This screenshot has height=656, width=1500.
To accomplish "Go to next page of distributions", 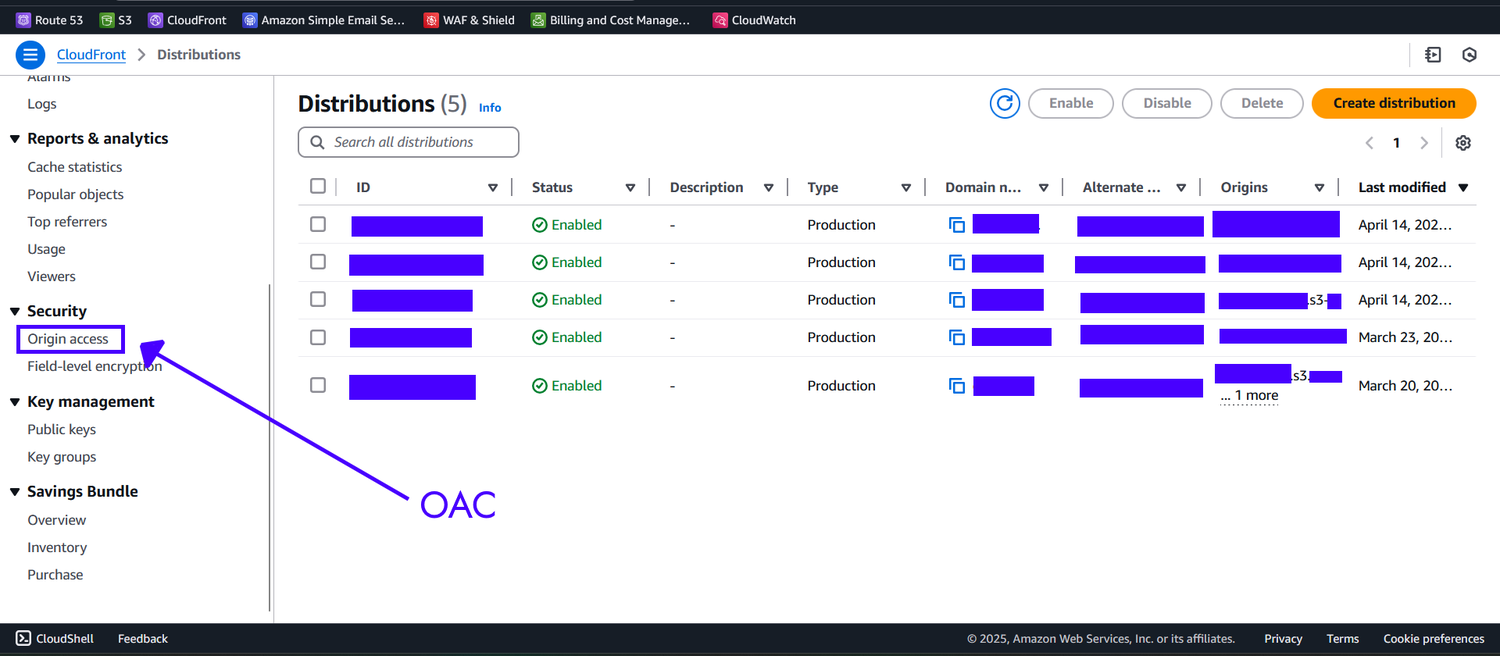I will point(1425,143).
